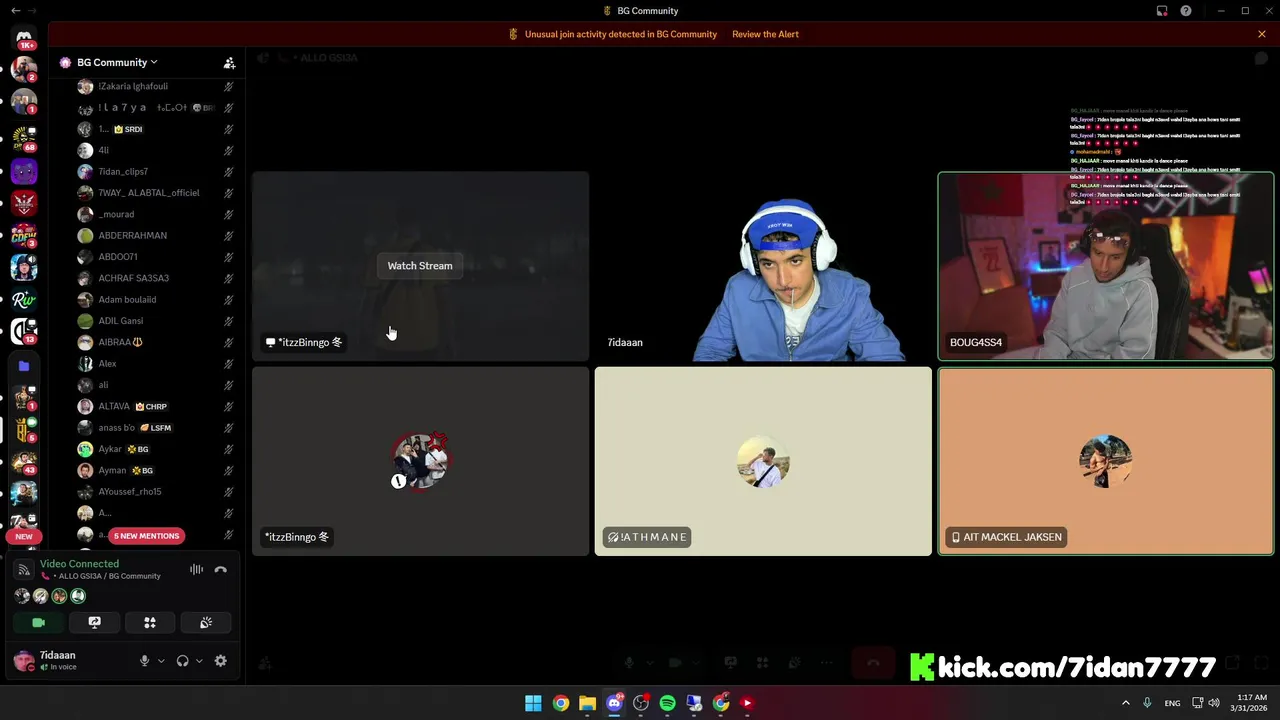This screenshot has width=1280, height=720.
Task: Start an activity with the shapes icon
Action: click(150, 622)
